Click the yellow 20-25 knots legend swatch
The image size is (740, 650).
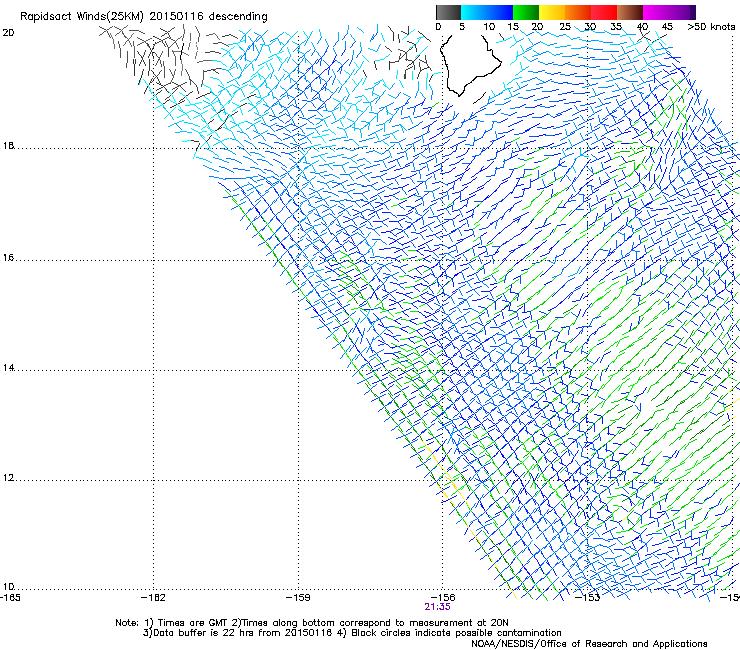[552, 12]
